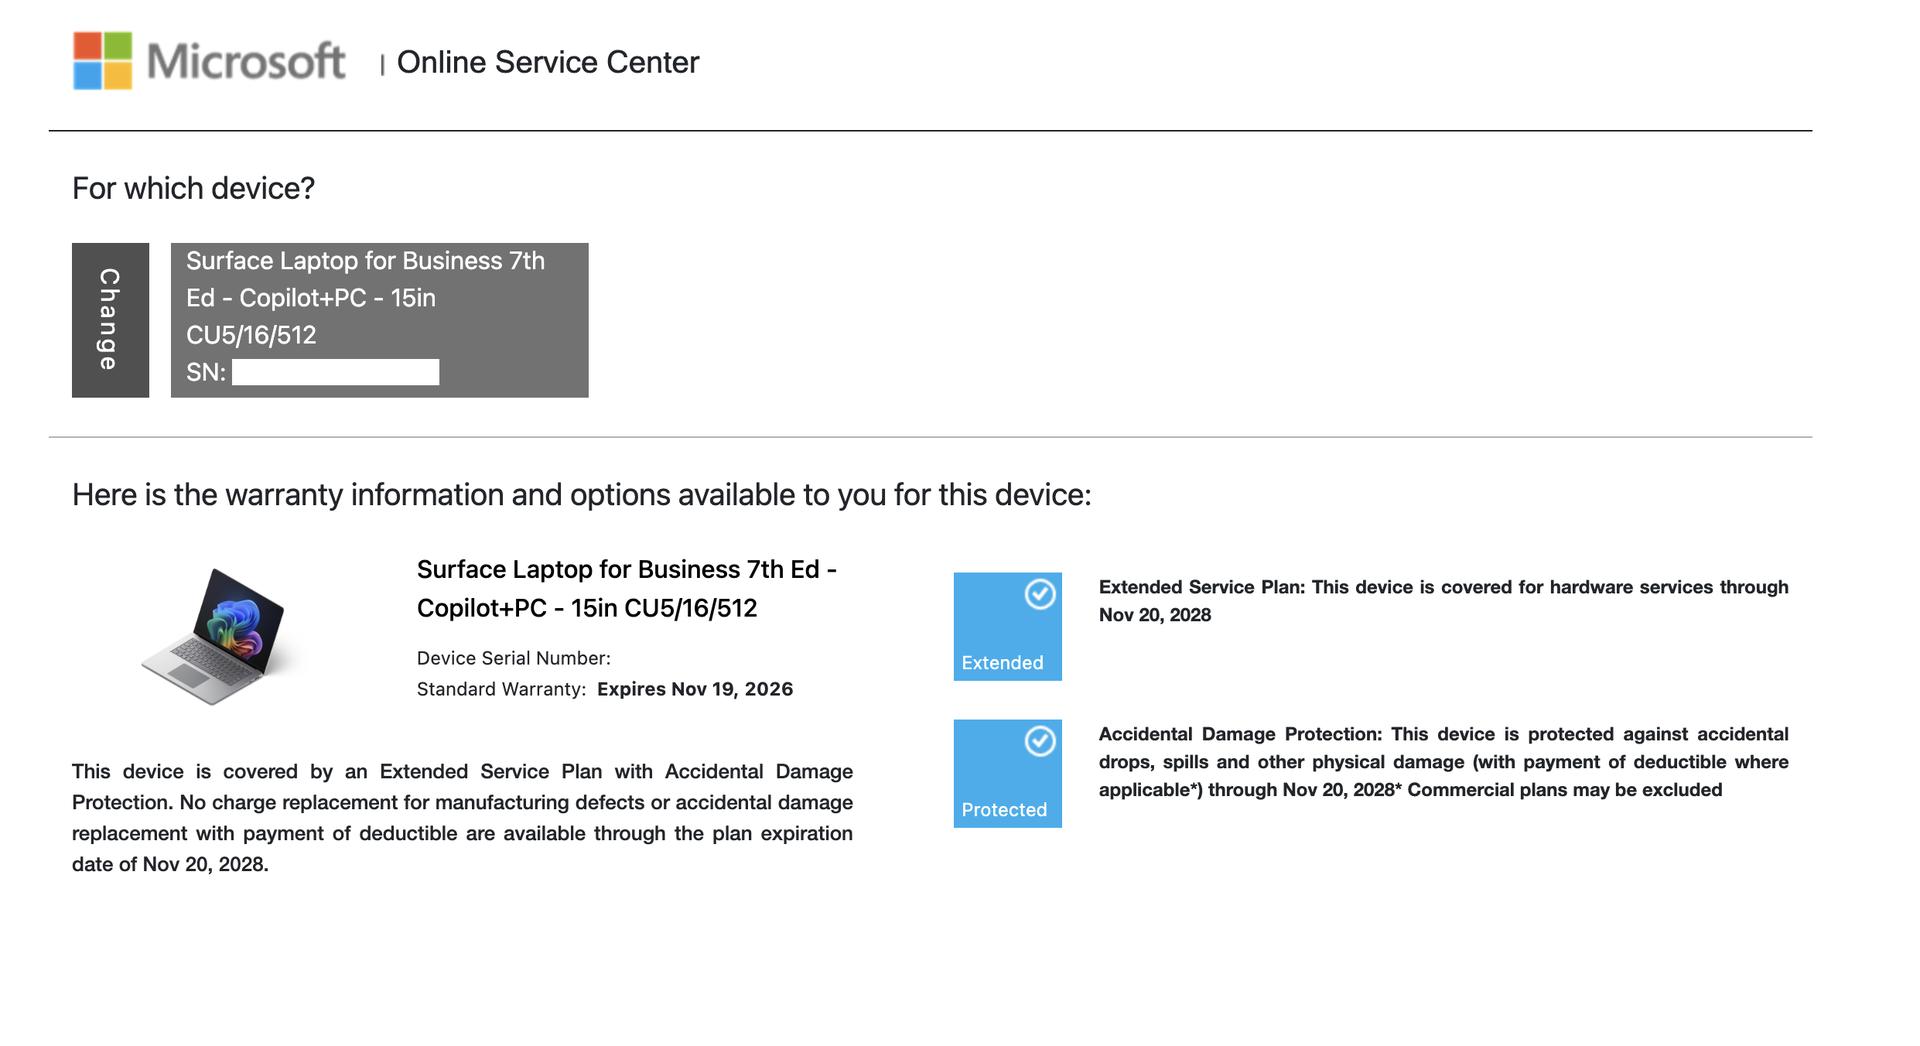The width and height of the screenshot is (1920, 1046).
Task: Click the Surface Laptop product thumbnail image
Action: 217,635
